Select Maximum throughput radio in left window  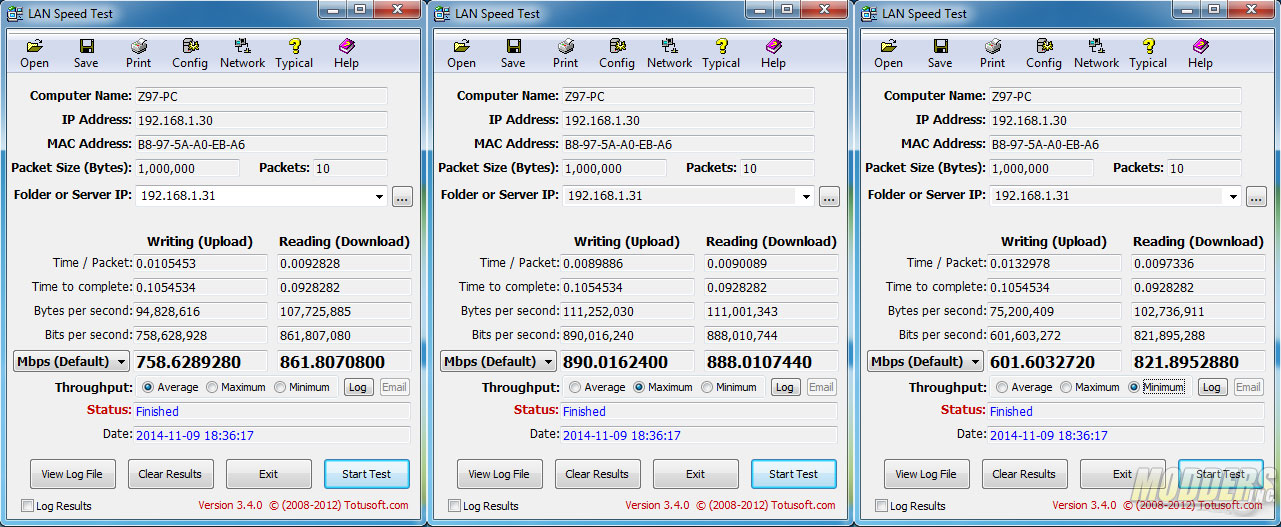click(213, 387)
